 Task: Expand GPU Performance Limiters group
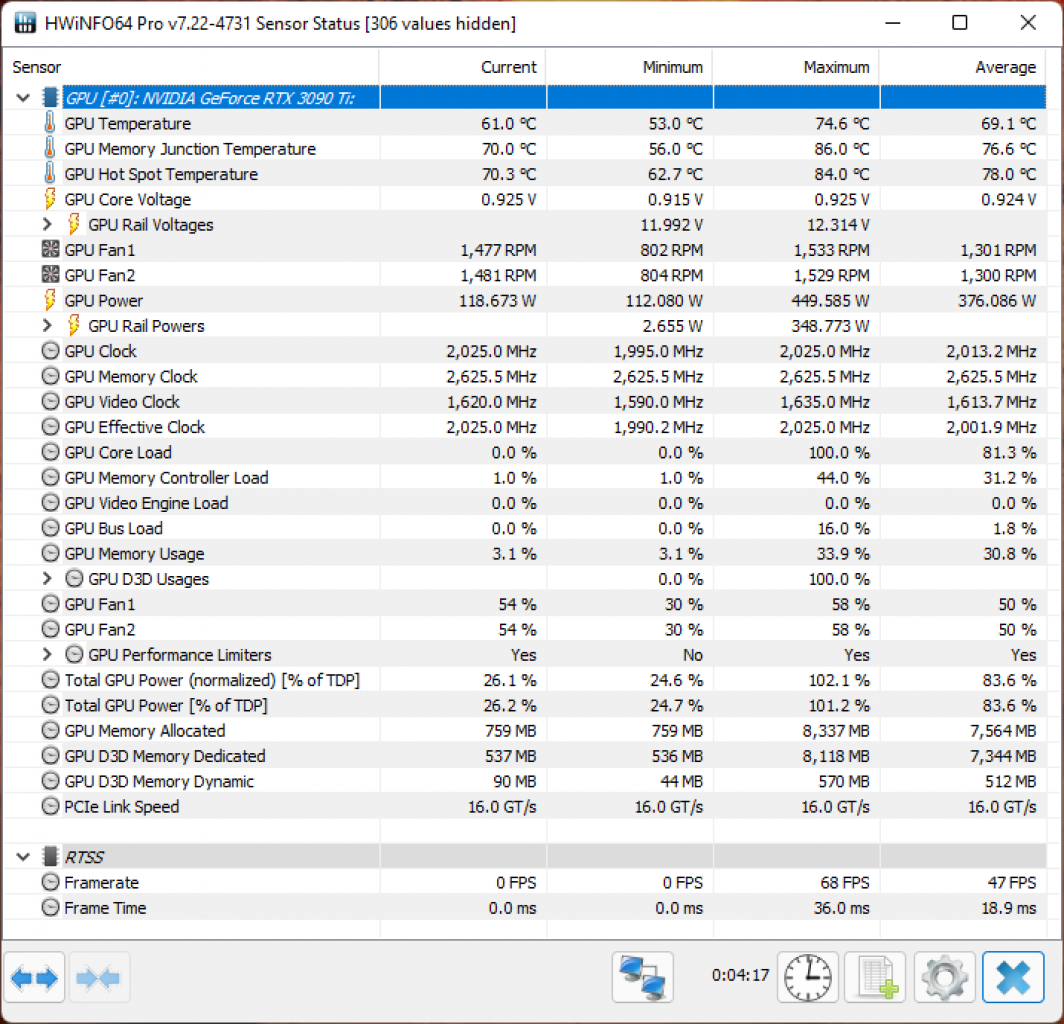point(47,654)
